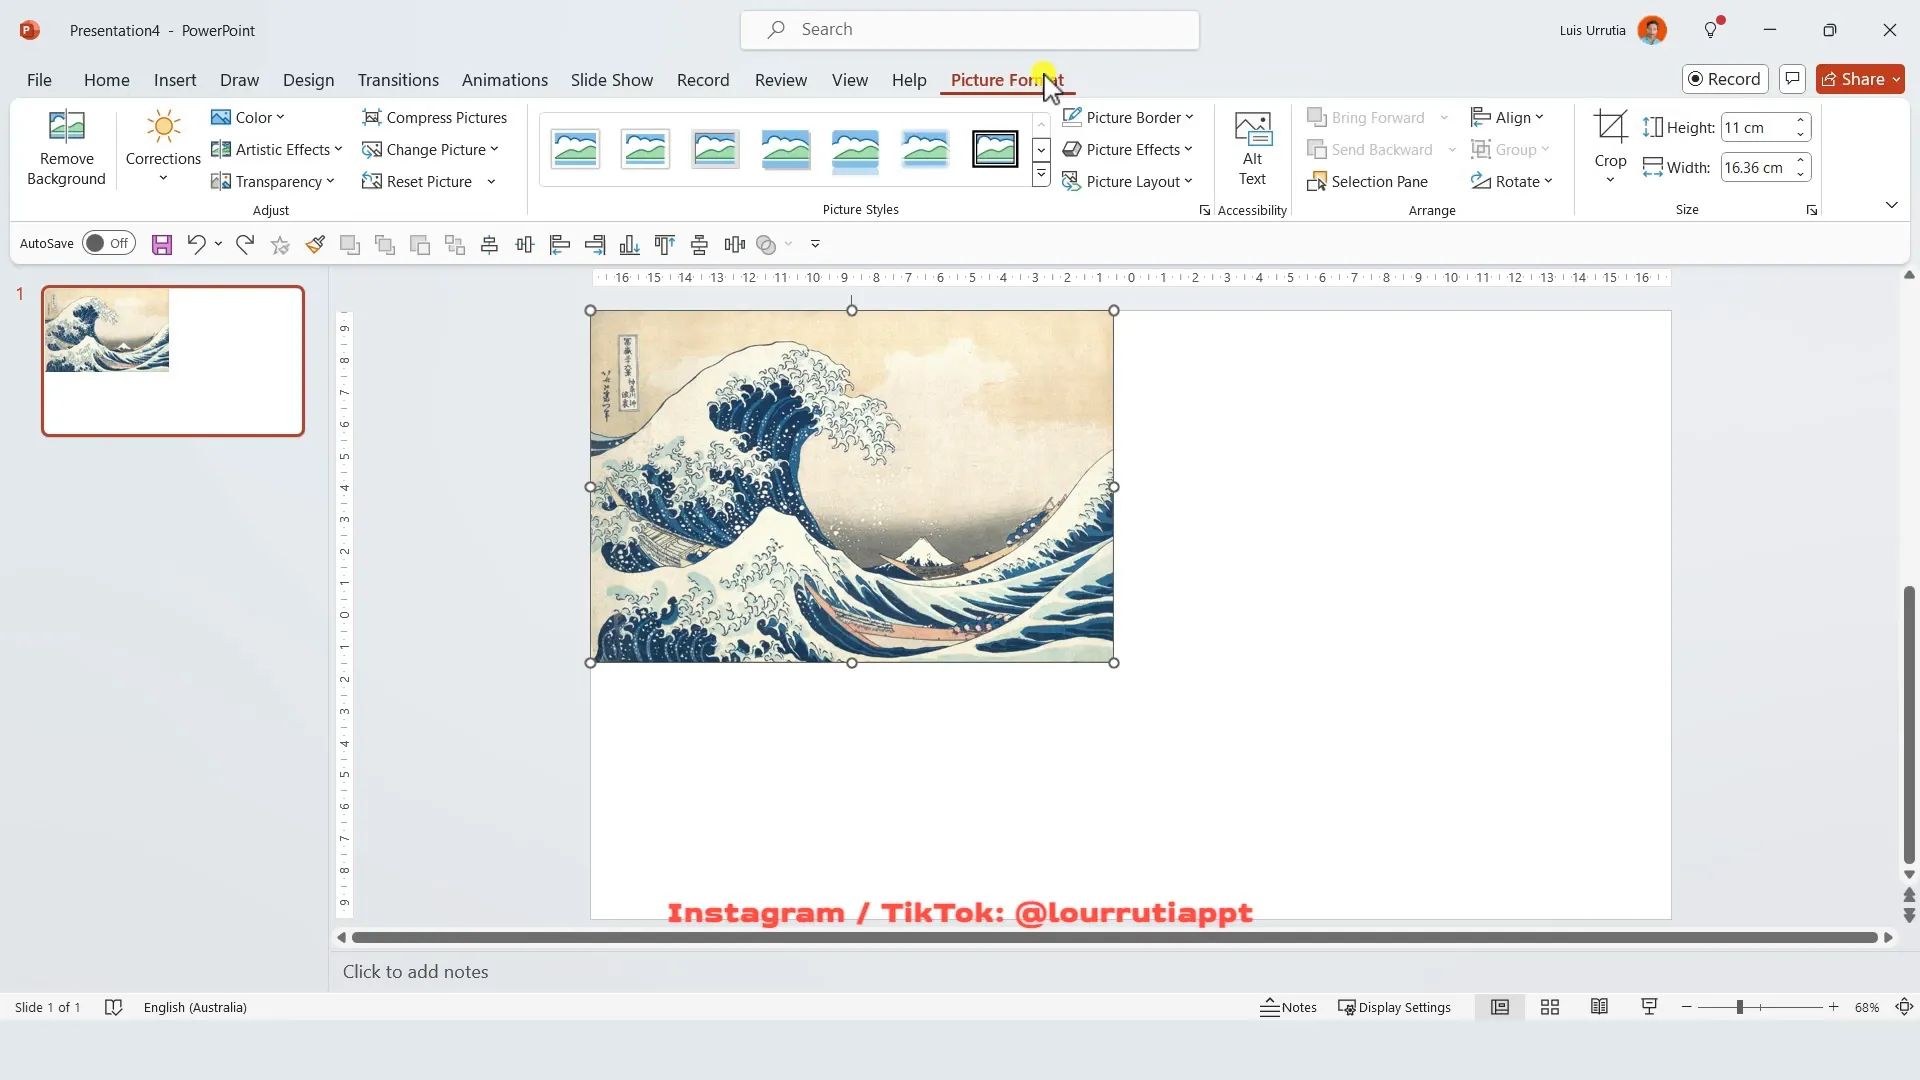1920x1080 pixels.
Task: Switch to the Insert tab
Action: (x=175, y=80)
